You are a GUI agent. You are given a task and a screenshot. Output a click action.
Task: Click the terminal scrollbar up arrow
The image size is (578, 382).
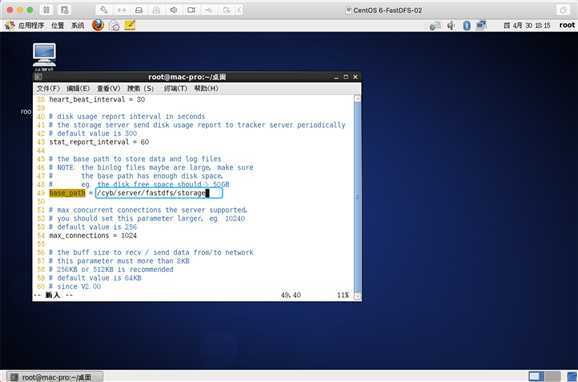357,98
